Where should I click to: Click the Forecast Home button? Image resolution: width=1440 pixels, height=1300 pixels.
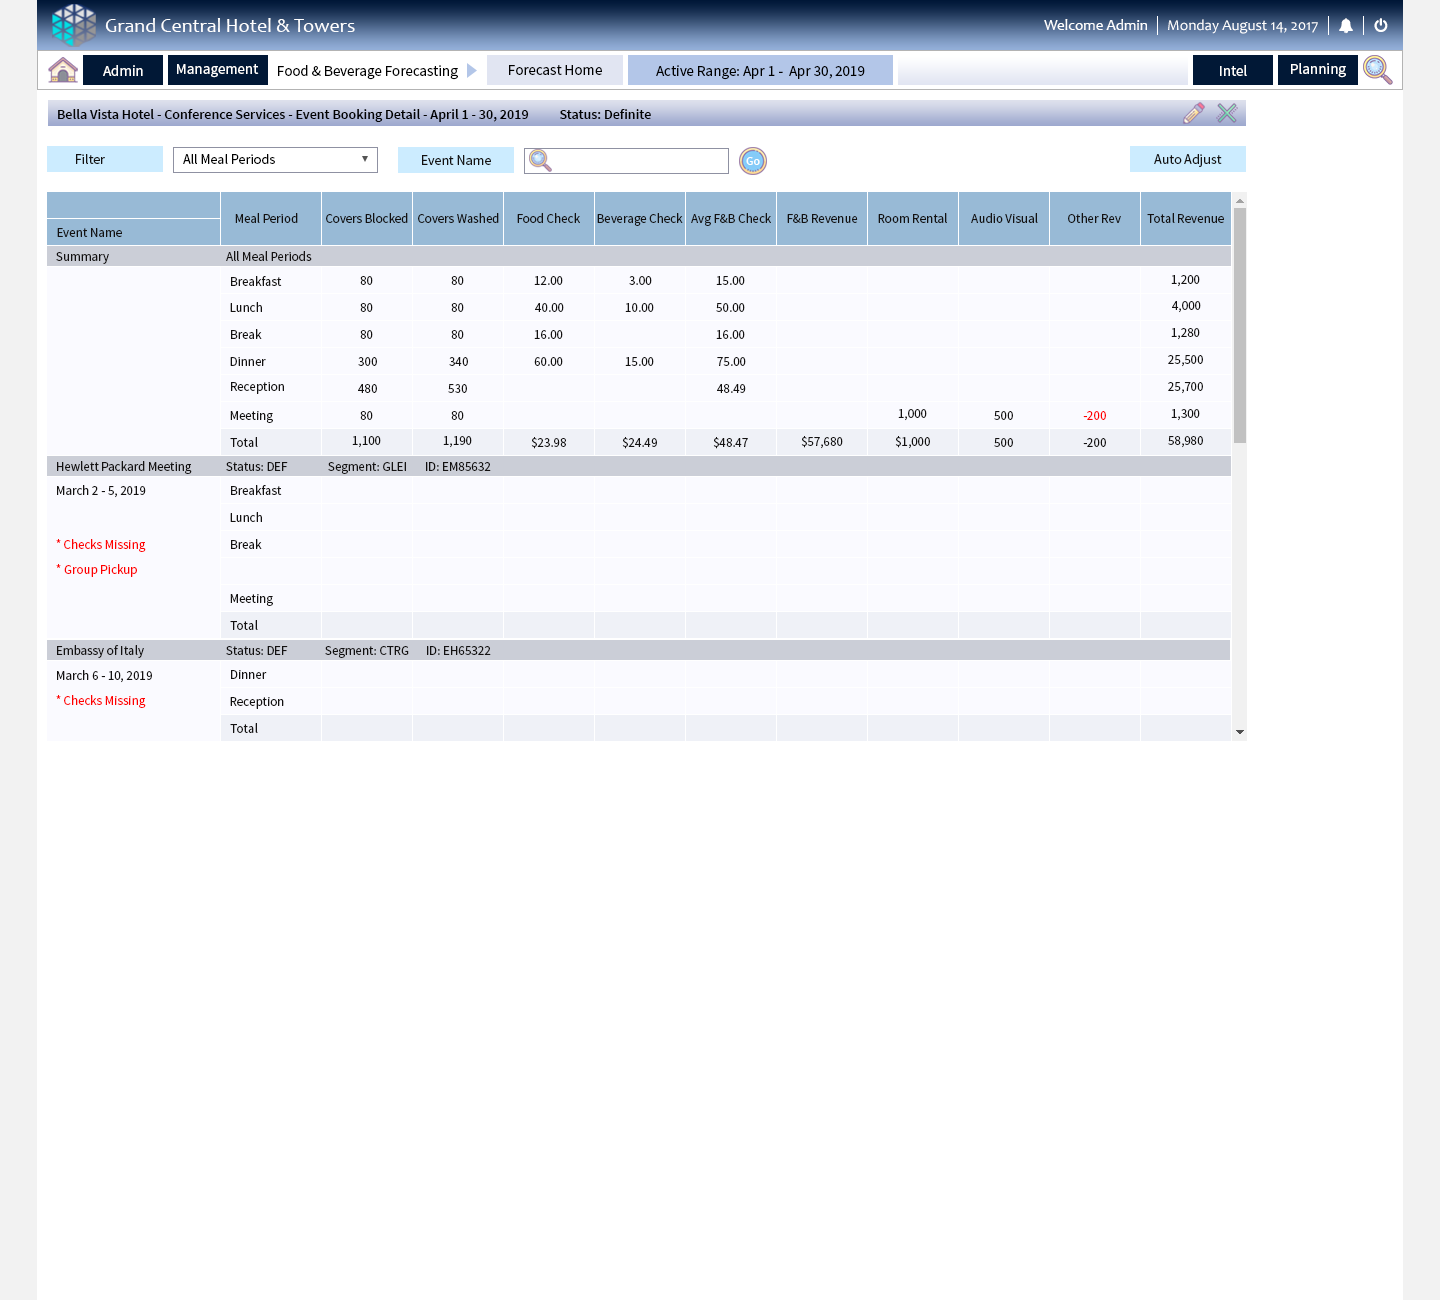[555, 70]
